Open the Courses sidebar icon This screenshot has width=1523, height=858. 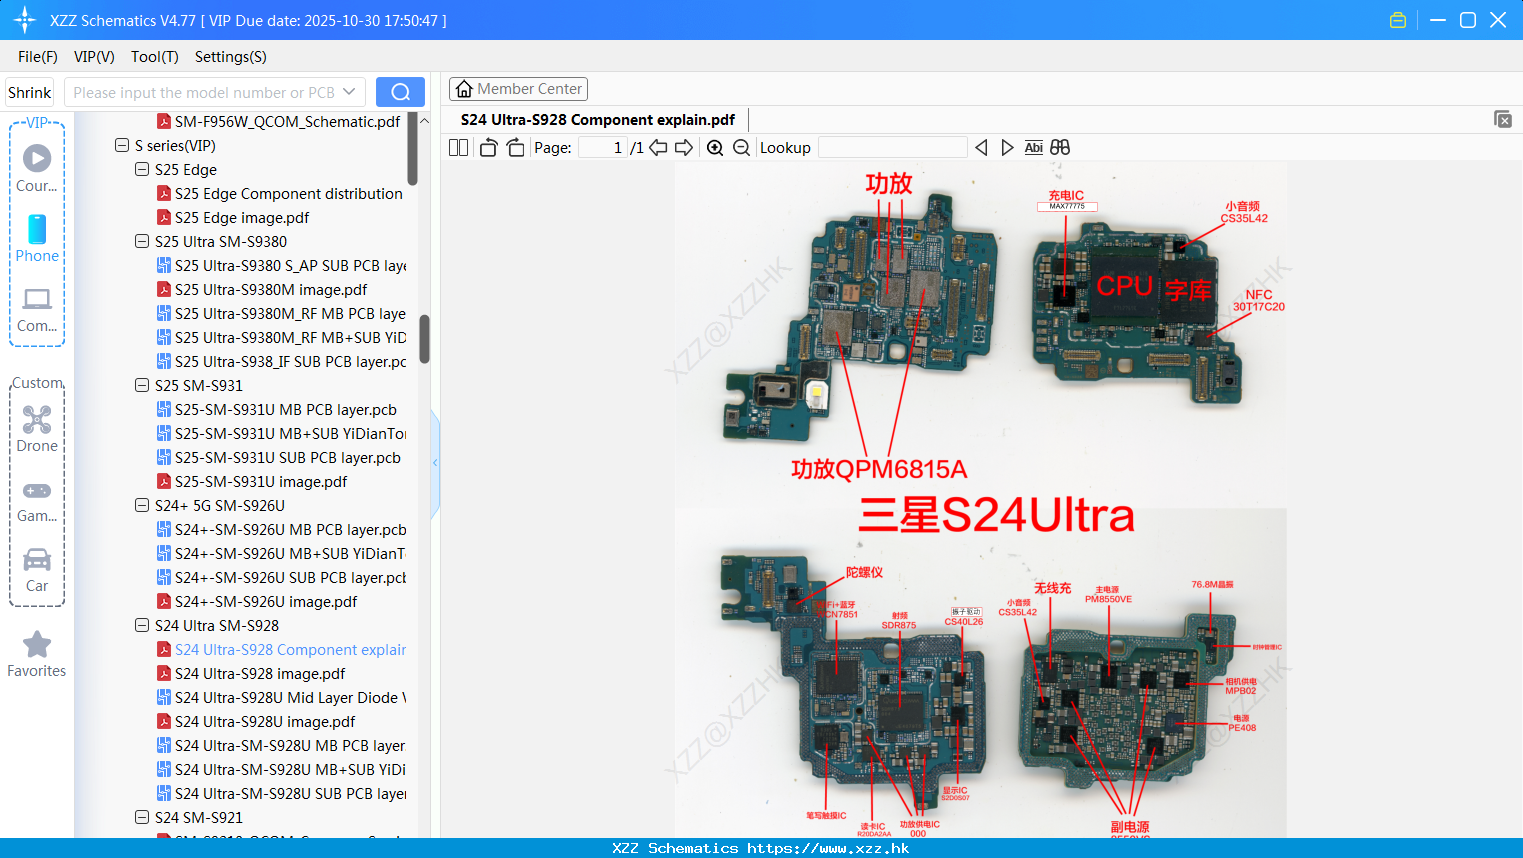pos(37,168)
